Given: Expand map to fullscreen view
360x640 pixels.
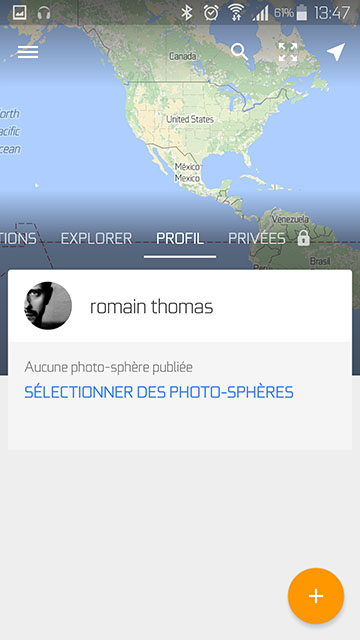Looking at the screenshot, I should point(288,52).
